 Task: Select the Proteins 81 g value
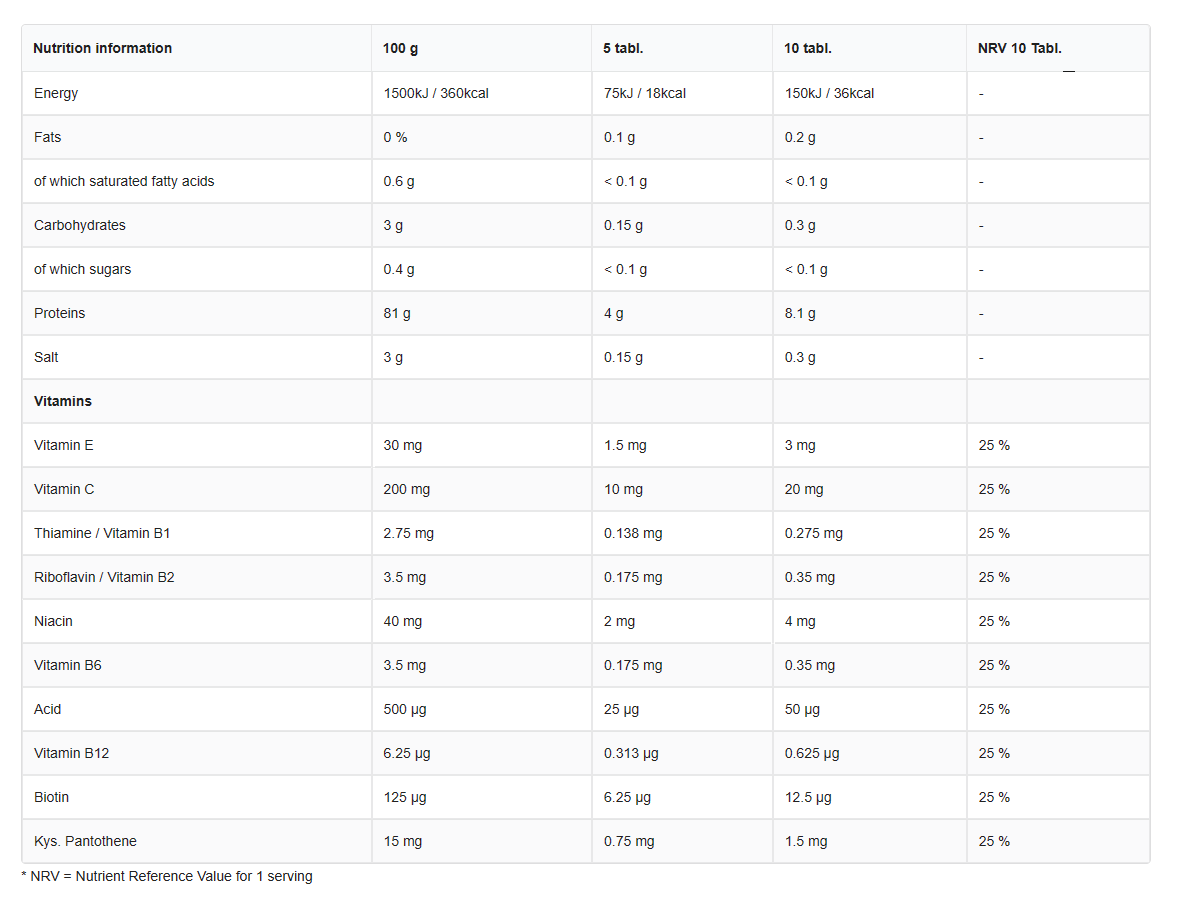[x=397, y=313]
